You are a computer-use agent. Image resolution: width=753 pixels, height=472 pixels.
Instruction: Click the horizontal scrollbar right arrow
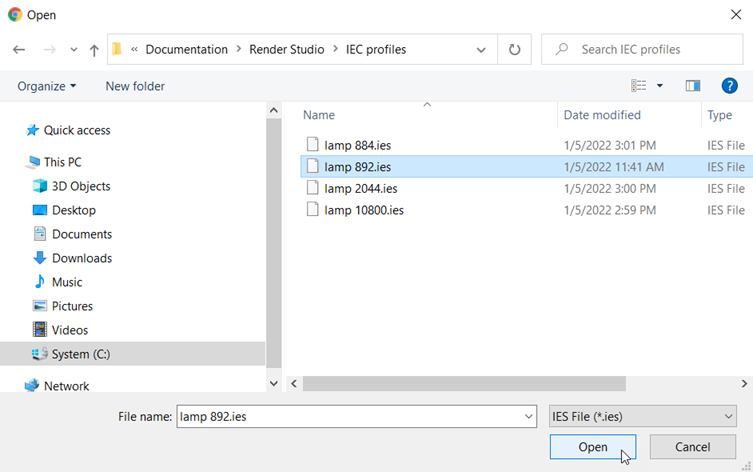tap(744, 384)
